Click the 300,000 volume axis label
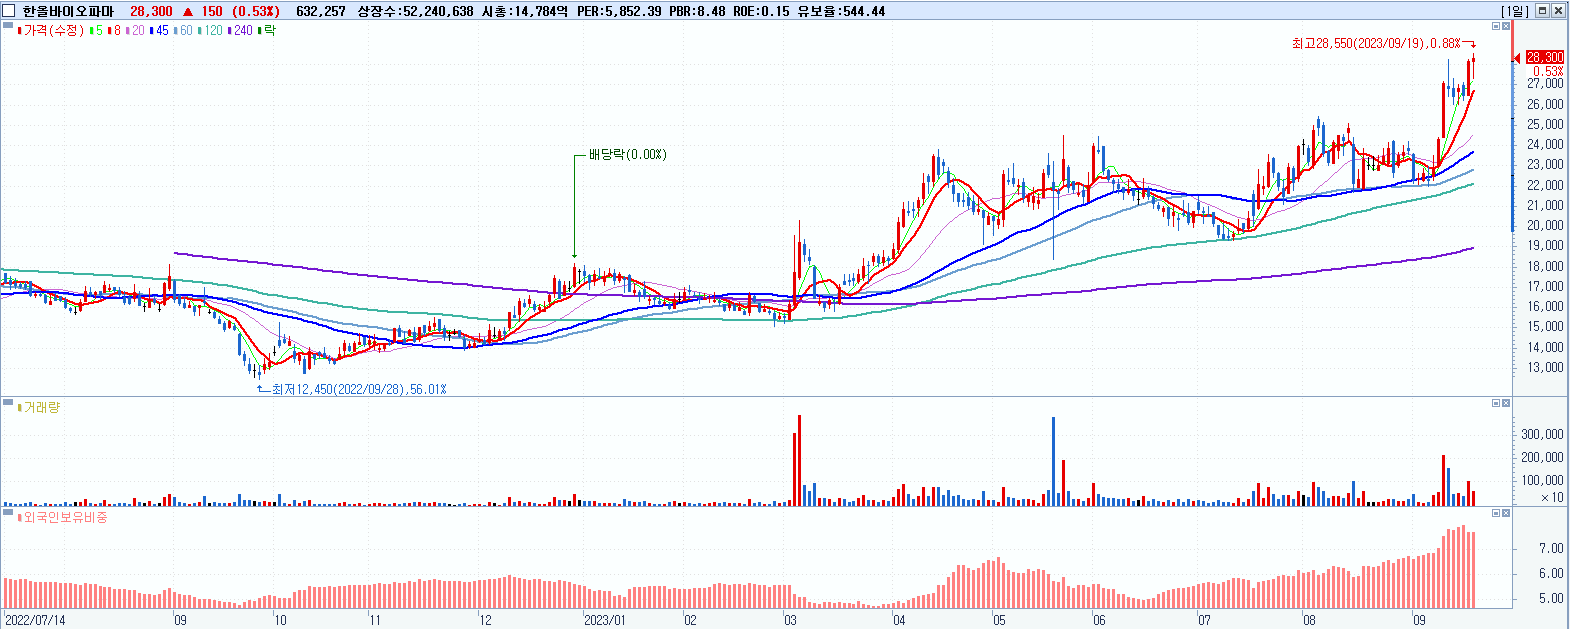The image size is (1570, 629). pos(1543,434)
